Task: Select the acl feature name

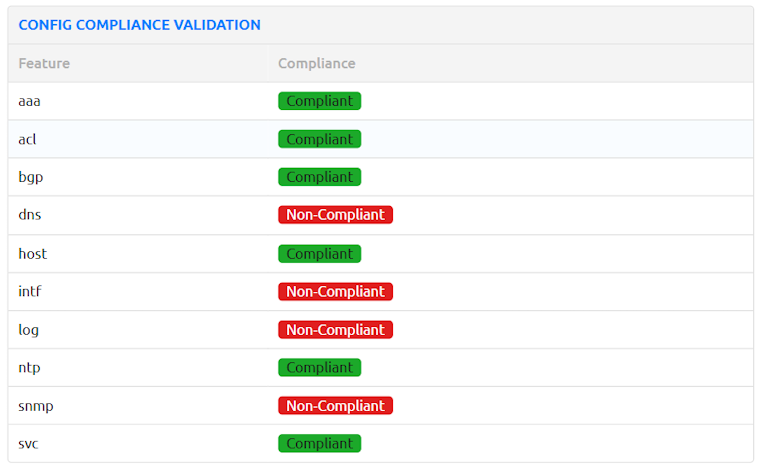Action: [x=27, y=139]
